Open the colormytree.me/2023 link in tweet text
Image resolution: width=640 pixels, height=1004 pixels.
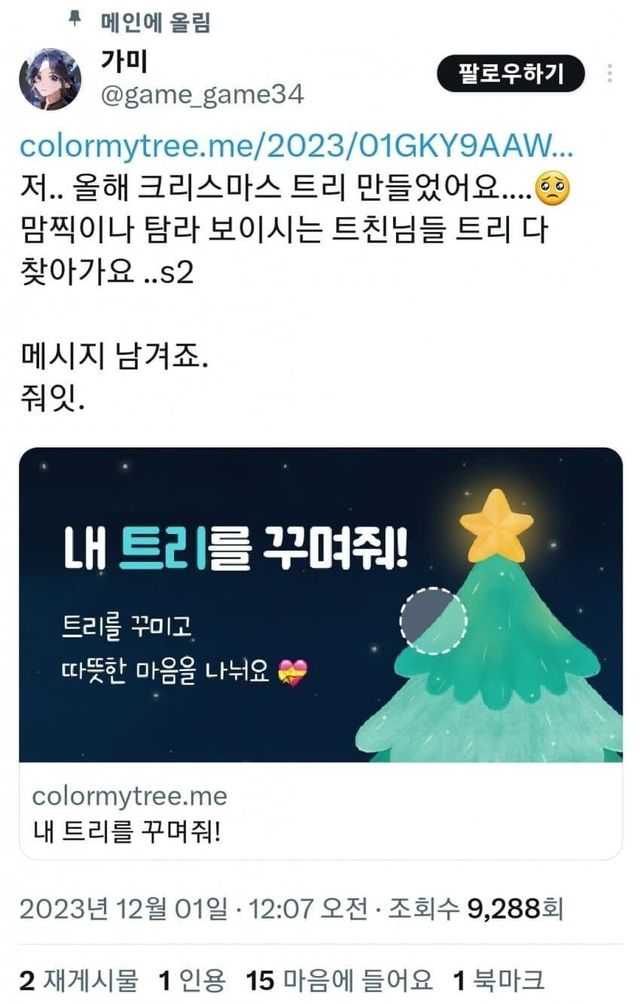[x=296, y=146]
